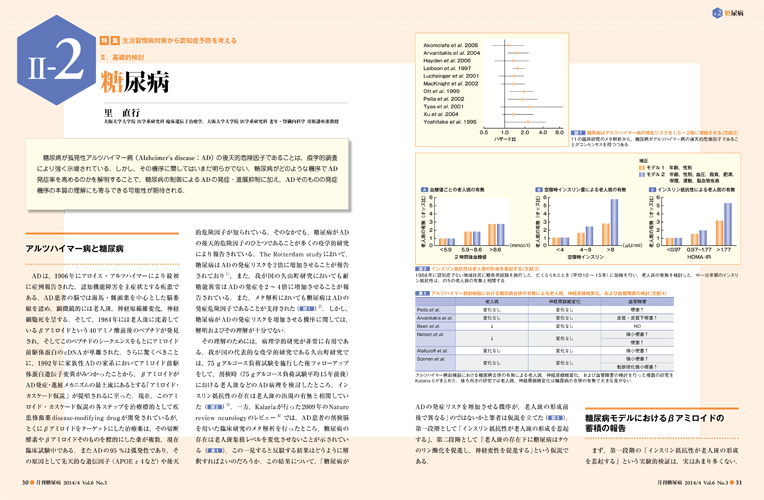The width and height of the screenshot is (764, 500).
Task: Click the Tyas et al. 2001 label
Action: 443,106
